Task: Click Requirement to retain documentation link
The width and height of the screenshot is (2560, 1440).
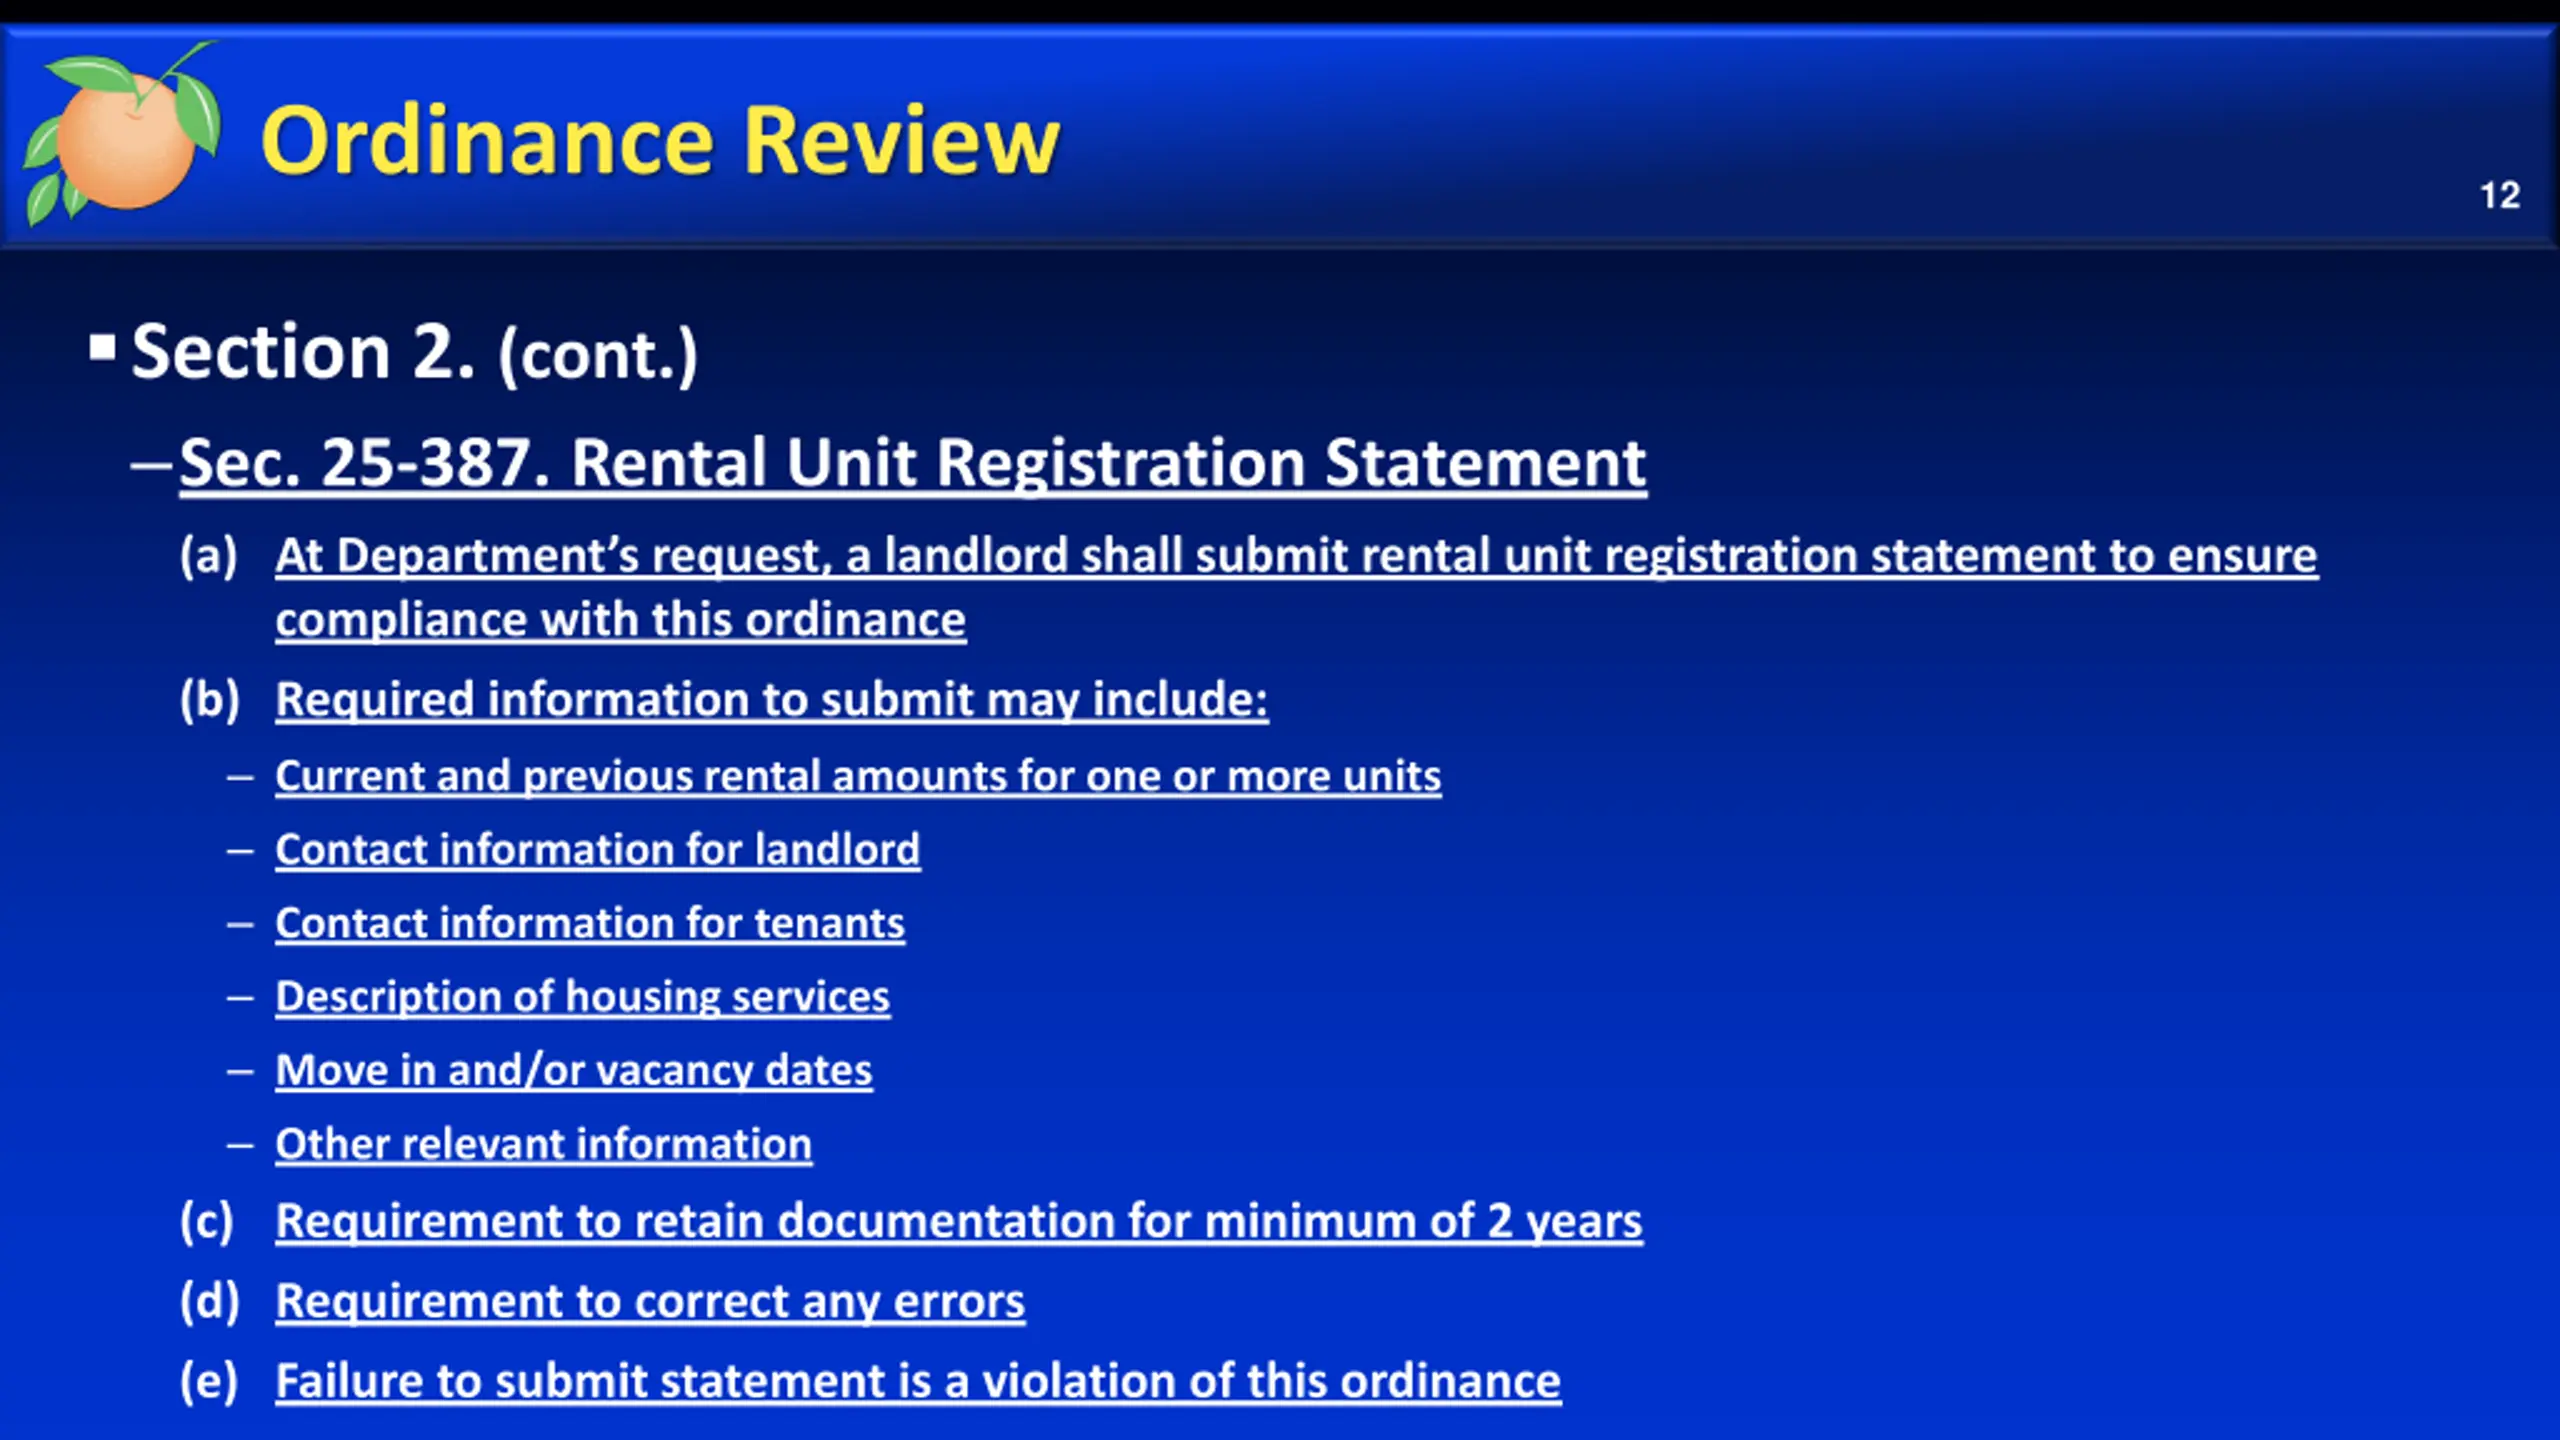Action: (958, 1221)
